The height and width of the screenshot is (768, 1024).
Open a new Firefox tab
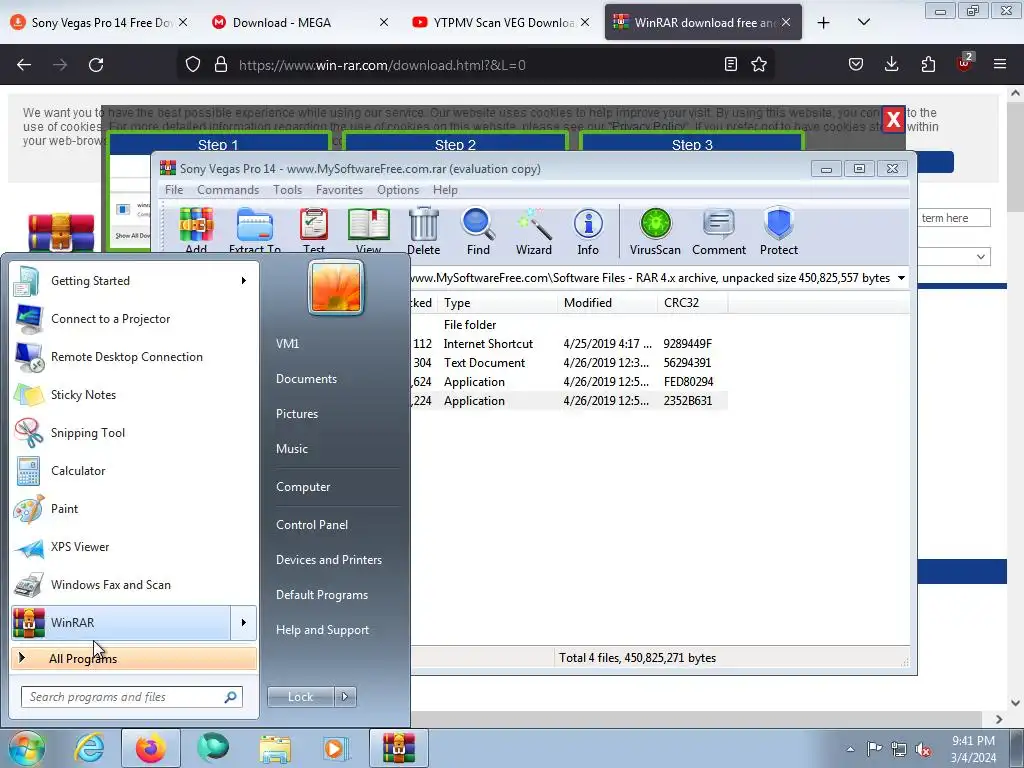coord(824,23)
